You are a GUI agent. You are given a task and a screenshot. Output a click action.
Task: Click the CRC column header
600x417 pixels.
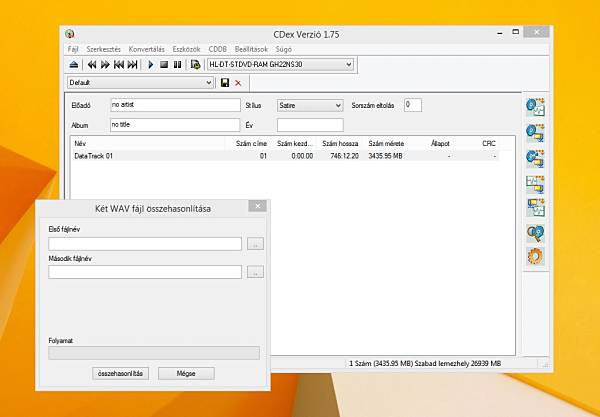click(489, 143)
